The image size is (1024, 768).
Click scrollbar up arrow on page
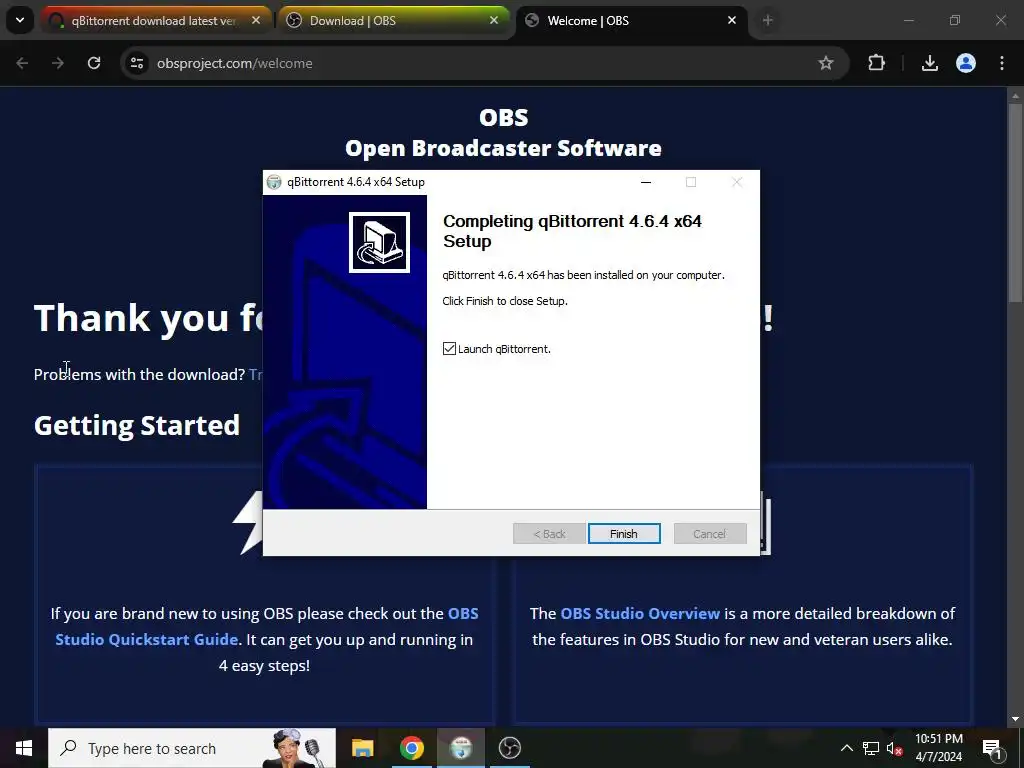[x=1015, y=95]
